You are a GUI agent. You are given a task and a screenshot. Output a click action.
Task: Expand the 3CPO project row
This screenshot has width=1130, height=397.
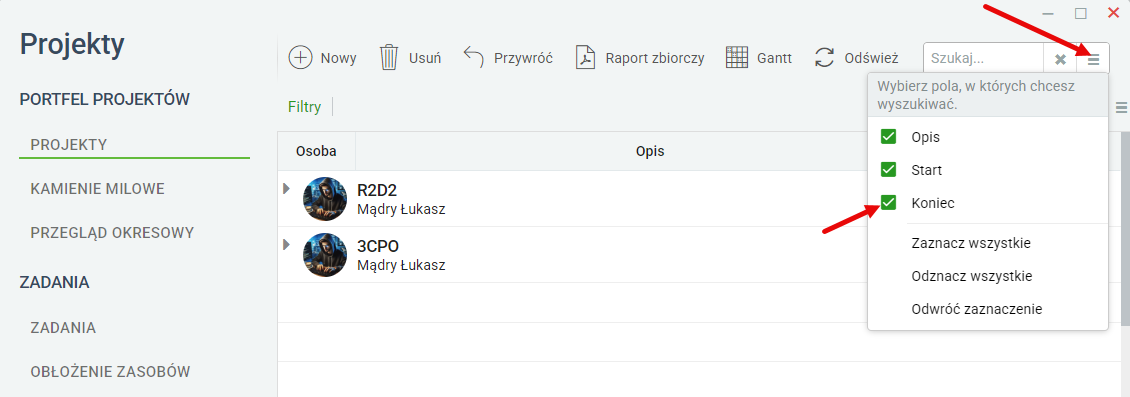[286, 244]
